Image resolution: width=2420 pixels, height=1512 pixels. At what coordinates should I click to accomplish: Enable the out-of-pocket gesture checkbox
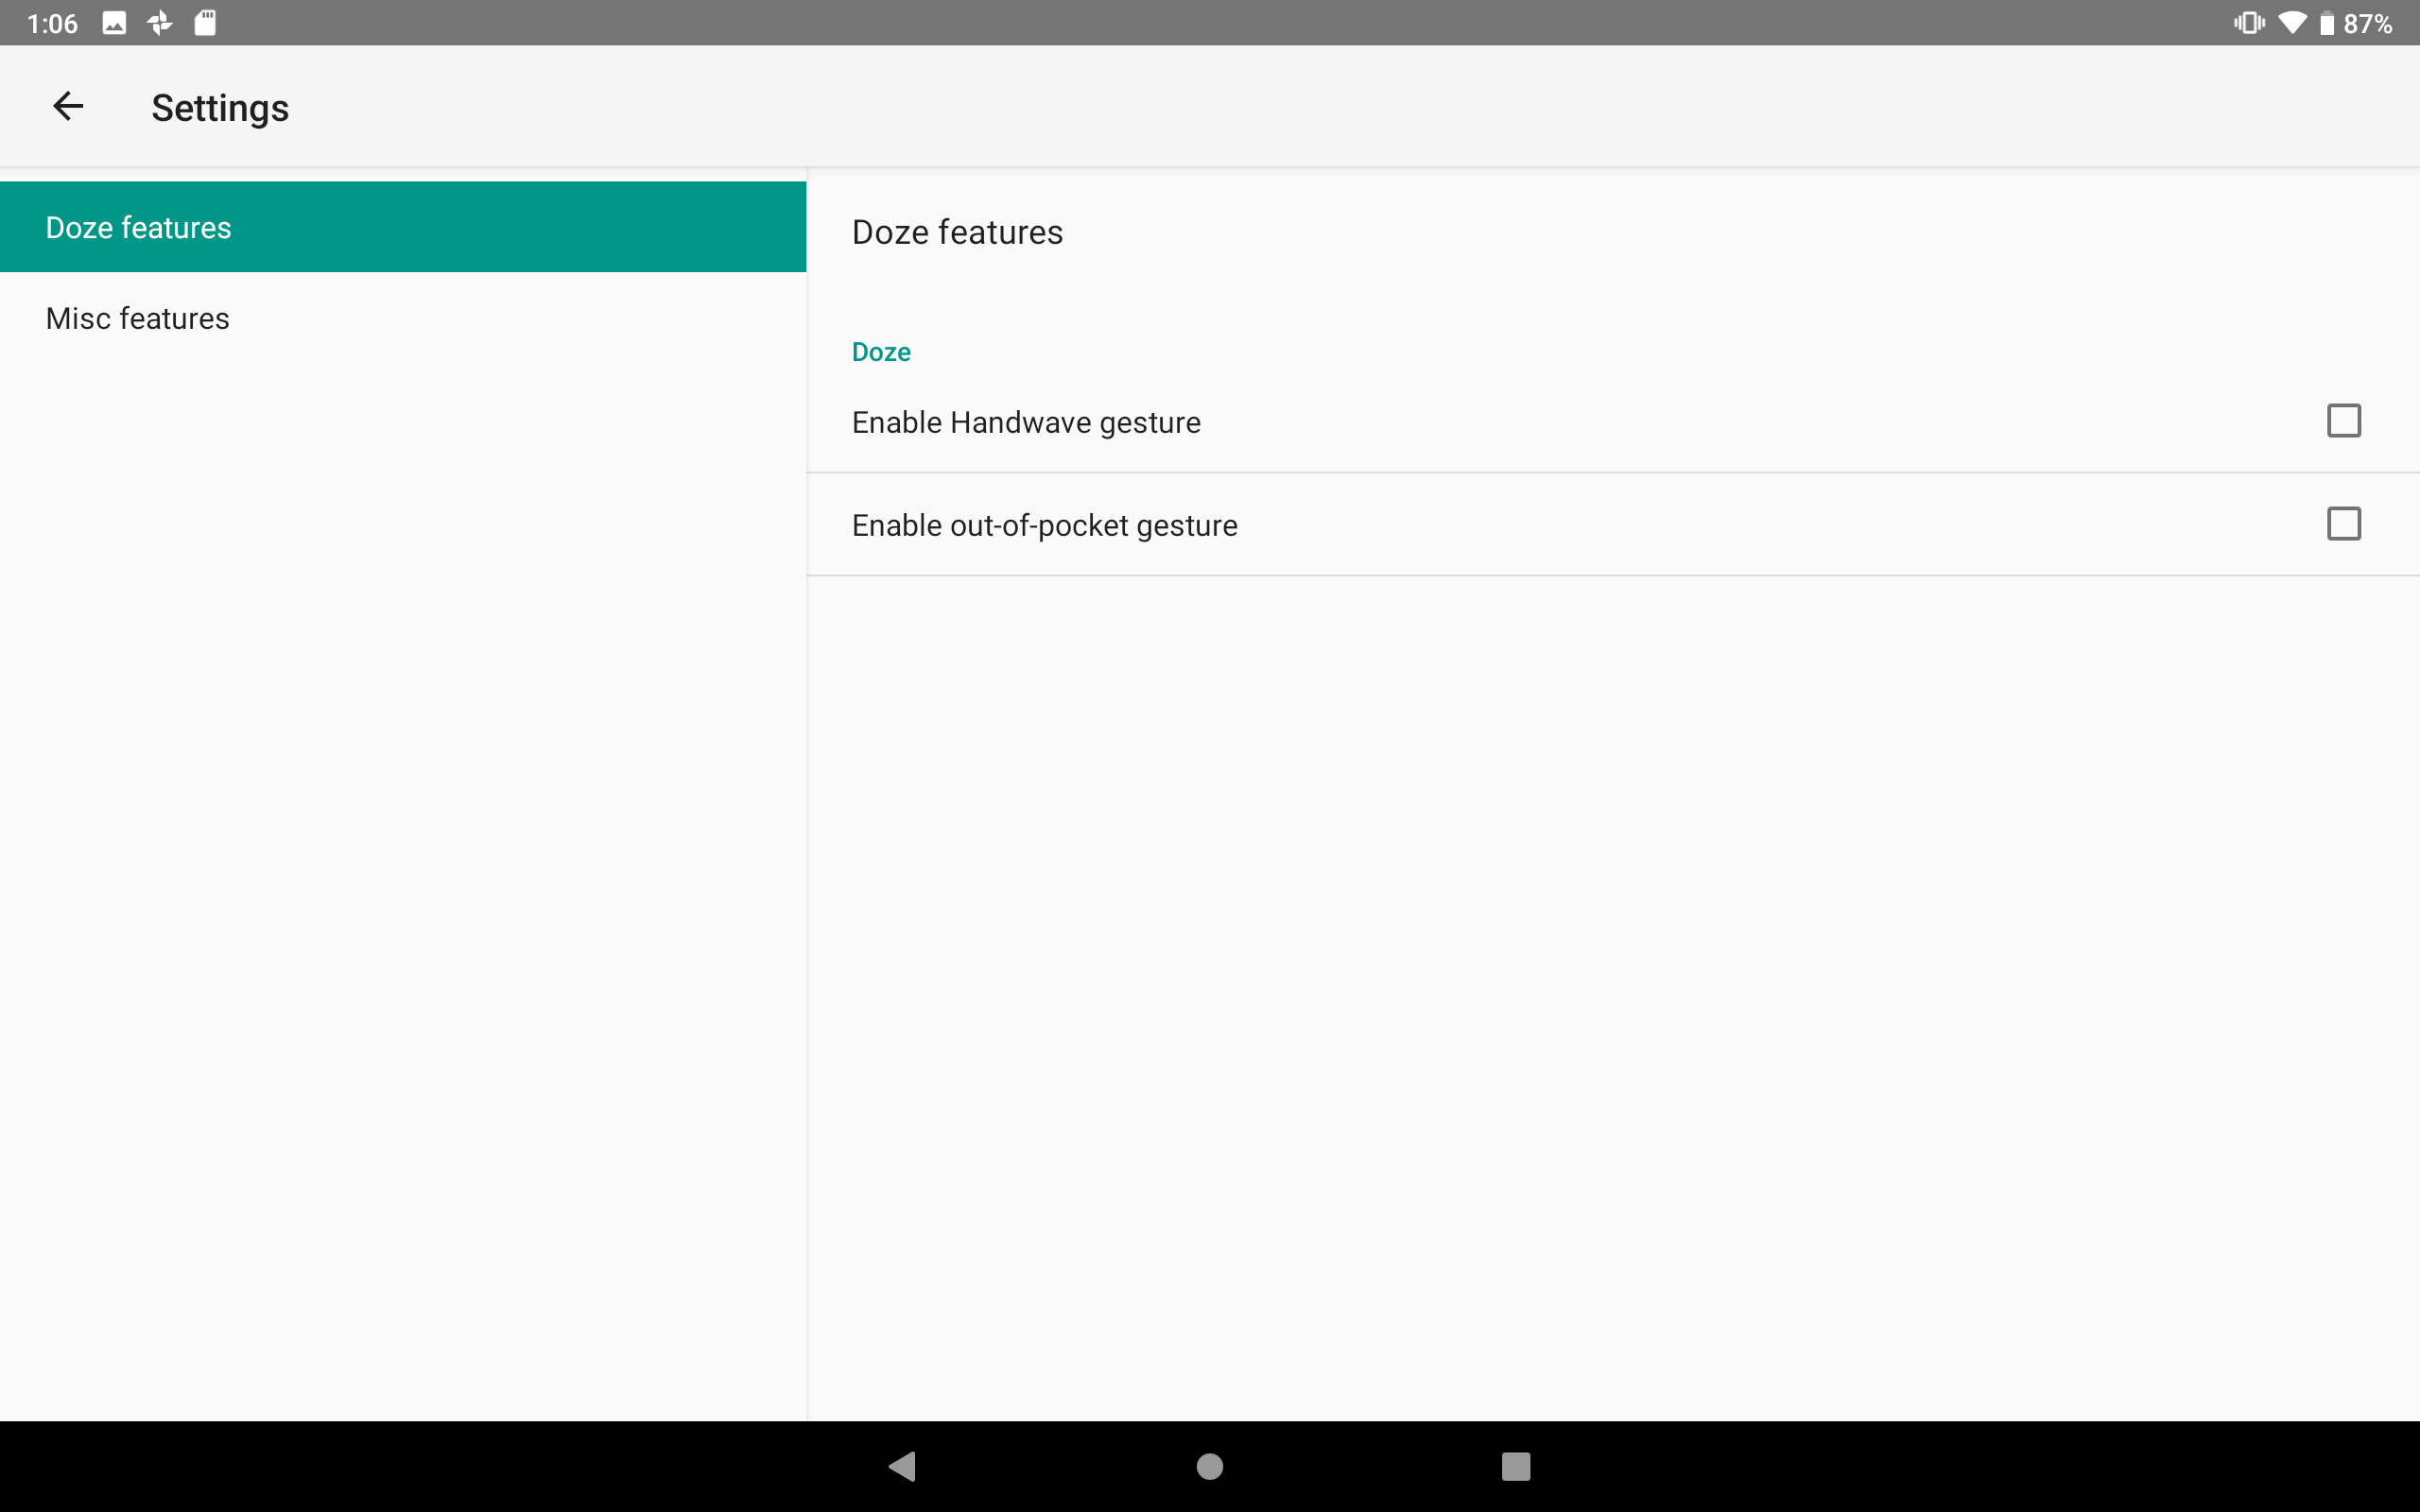(x=2343, y=524)
